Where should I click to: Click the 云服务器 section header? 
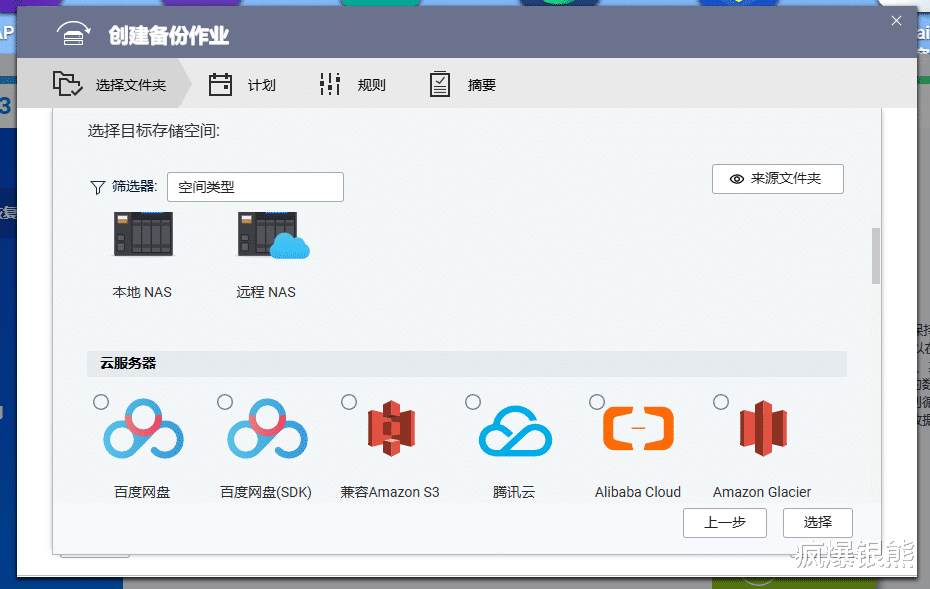click(x=467, y=363)
